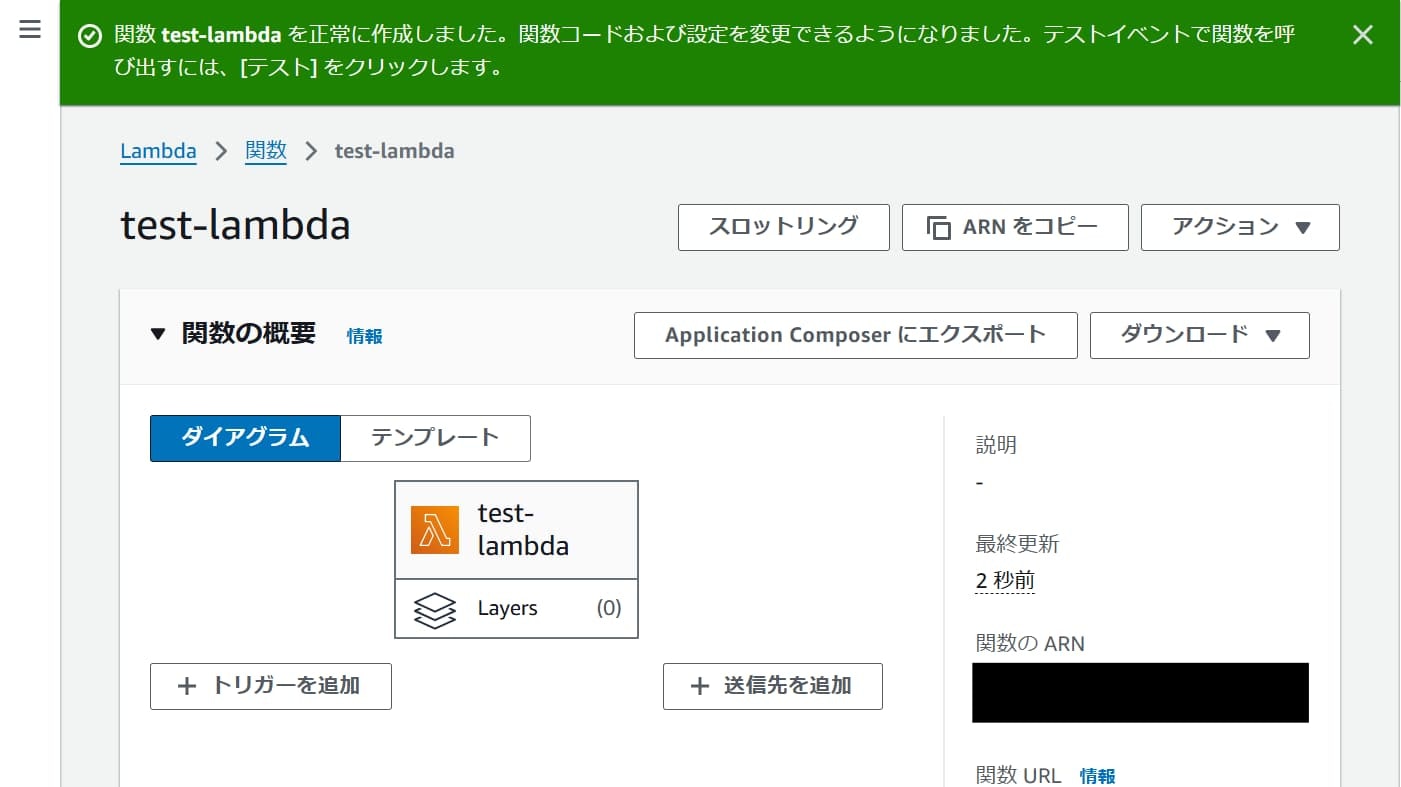Open 情報 link next to 関数の概要
1401x787 pixels.
(x=364, y=336)
